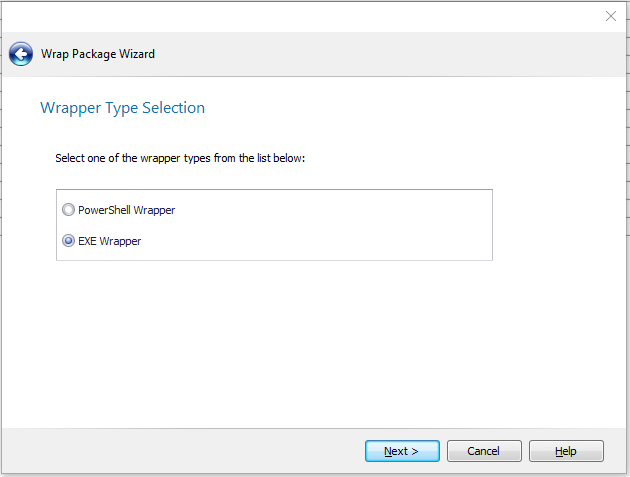Click empty space inside the wrapper types list box

pyautogui.click(x=350, y=225)
